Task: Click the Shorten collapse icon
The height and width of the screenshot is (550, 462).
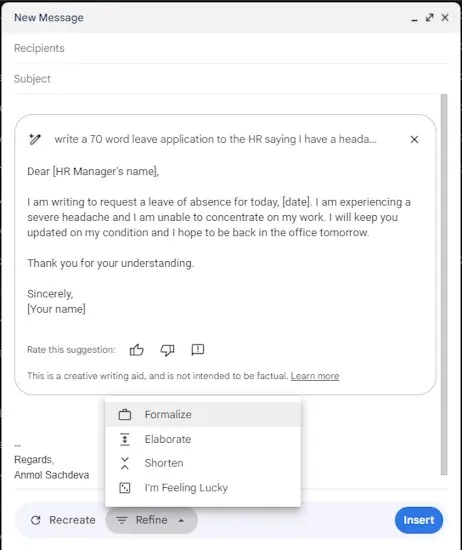Action: [125, 463]
